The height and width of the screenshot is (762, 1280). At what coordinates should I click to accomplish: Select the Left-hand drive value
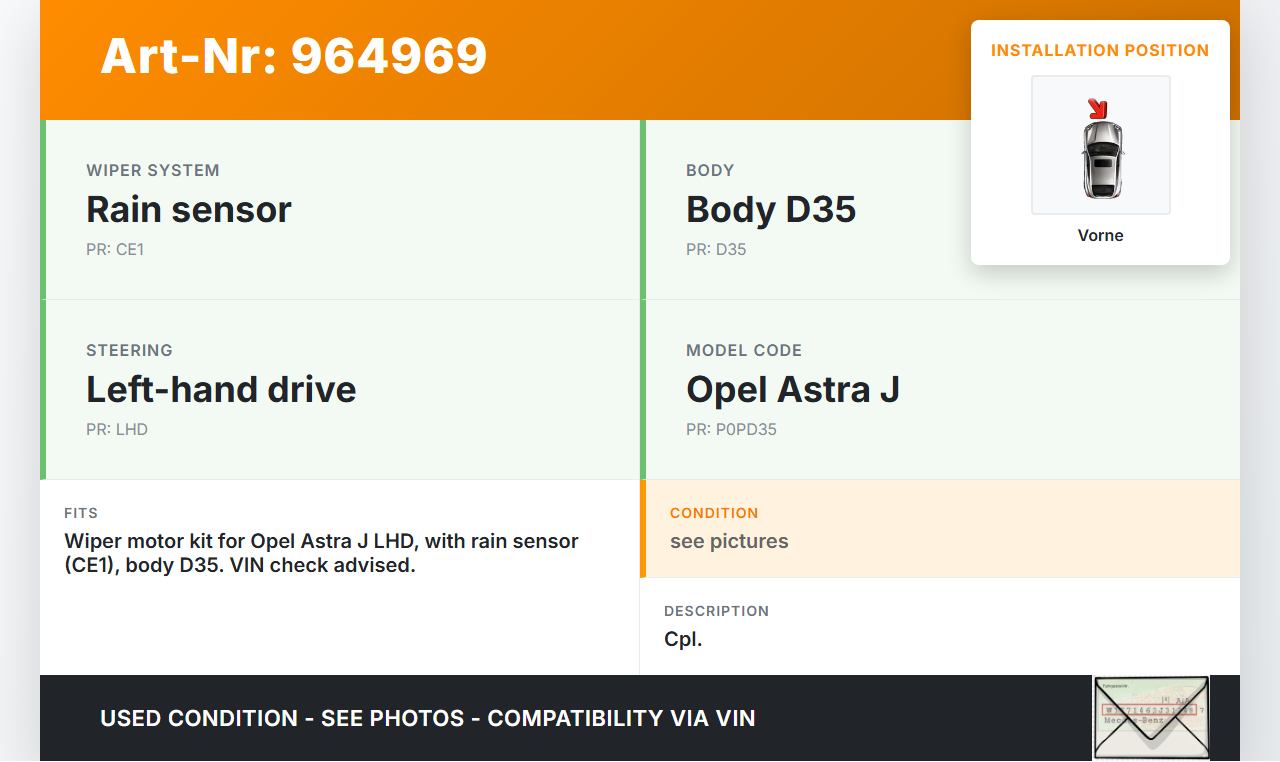[x=221, y=389]
